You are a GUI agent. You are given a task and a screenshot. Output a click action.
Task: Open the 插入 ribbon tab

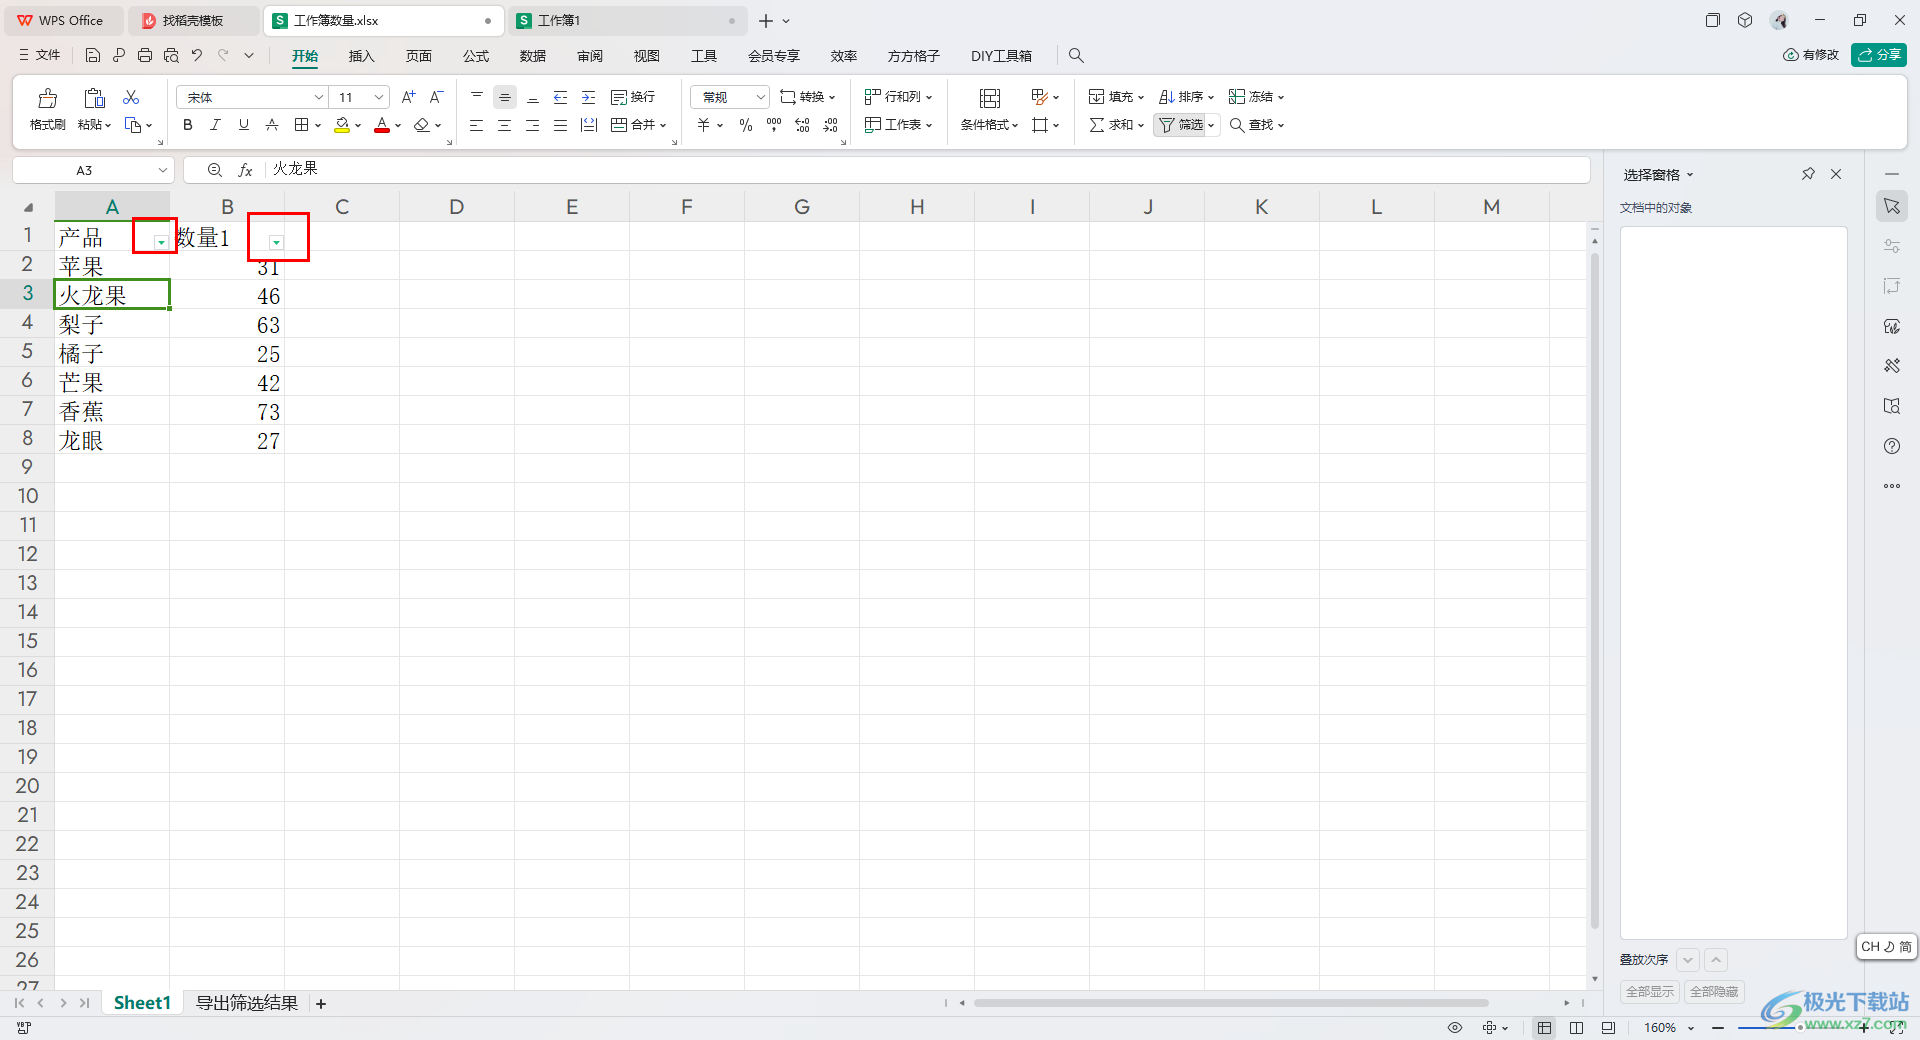point(361,56)
